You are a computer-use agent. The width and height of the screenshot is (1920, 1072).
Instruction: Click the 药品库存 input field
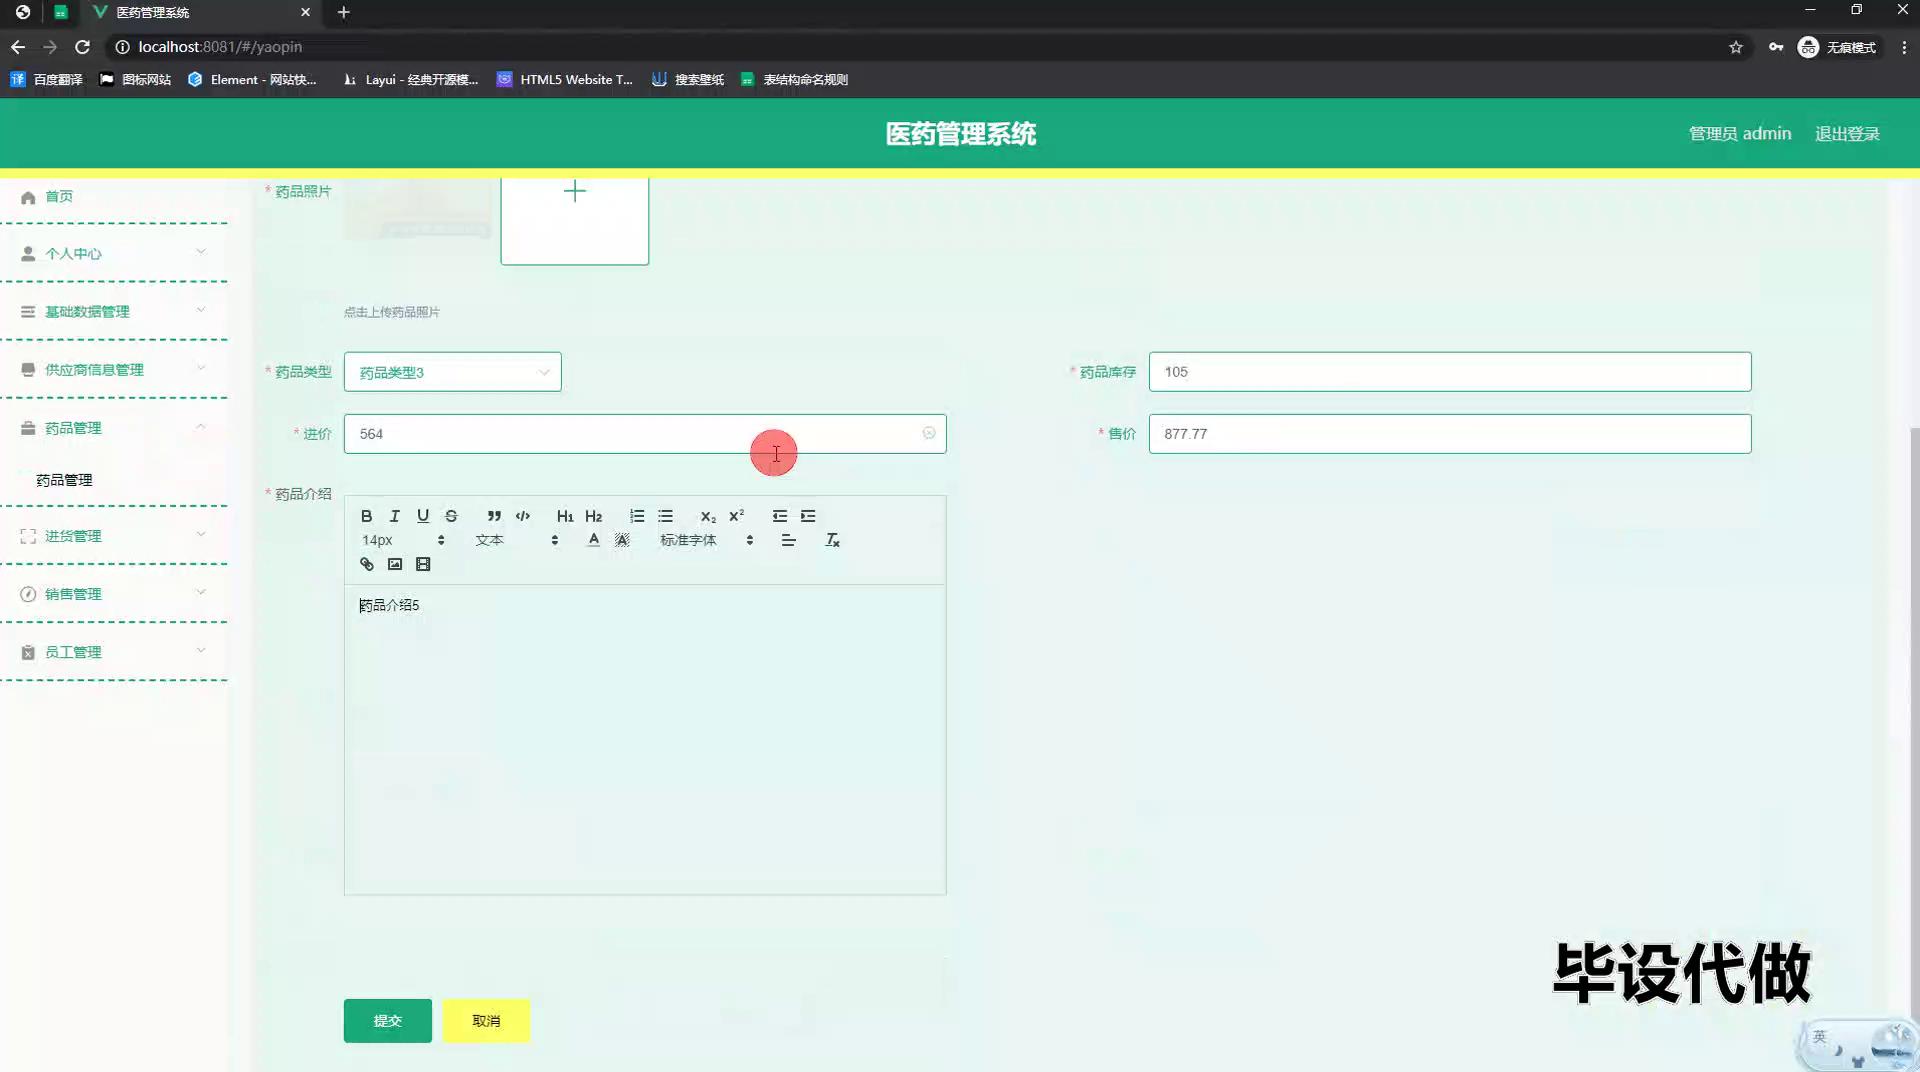tap(1449, 372)
